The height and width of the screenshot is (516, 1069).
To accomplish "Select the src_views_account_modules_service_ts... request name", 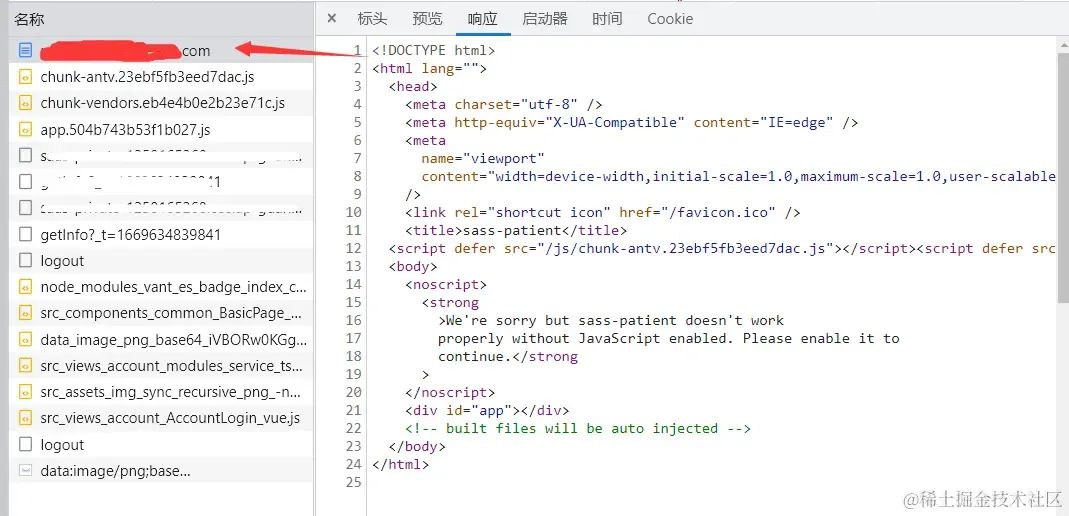I will click(x=171, y=365).
